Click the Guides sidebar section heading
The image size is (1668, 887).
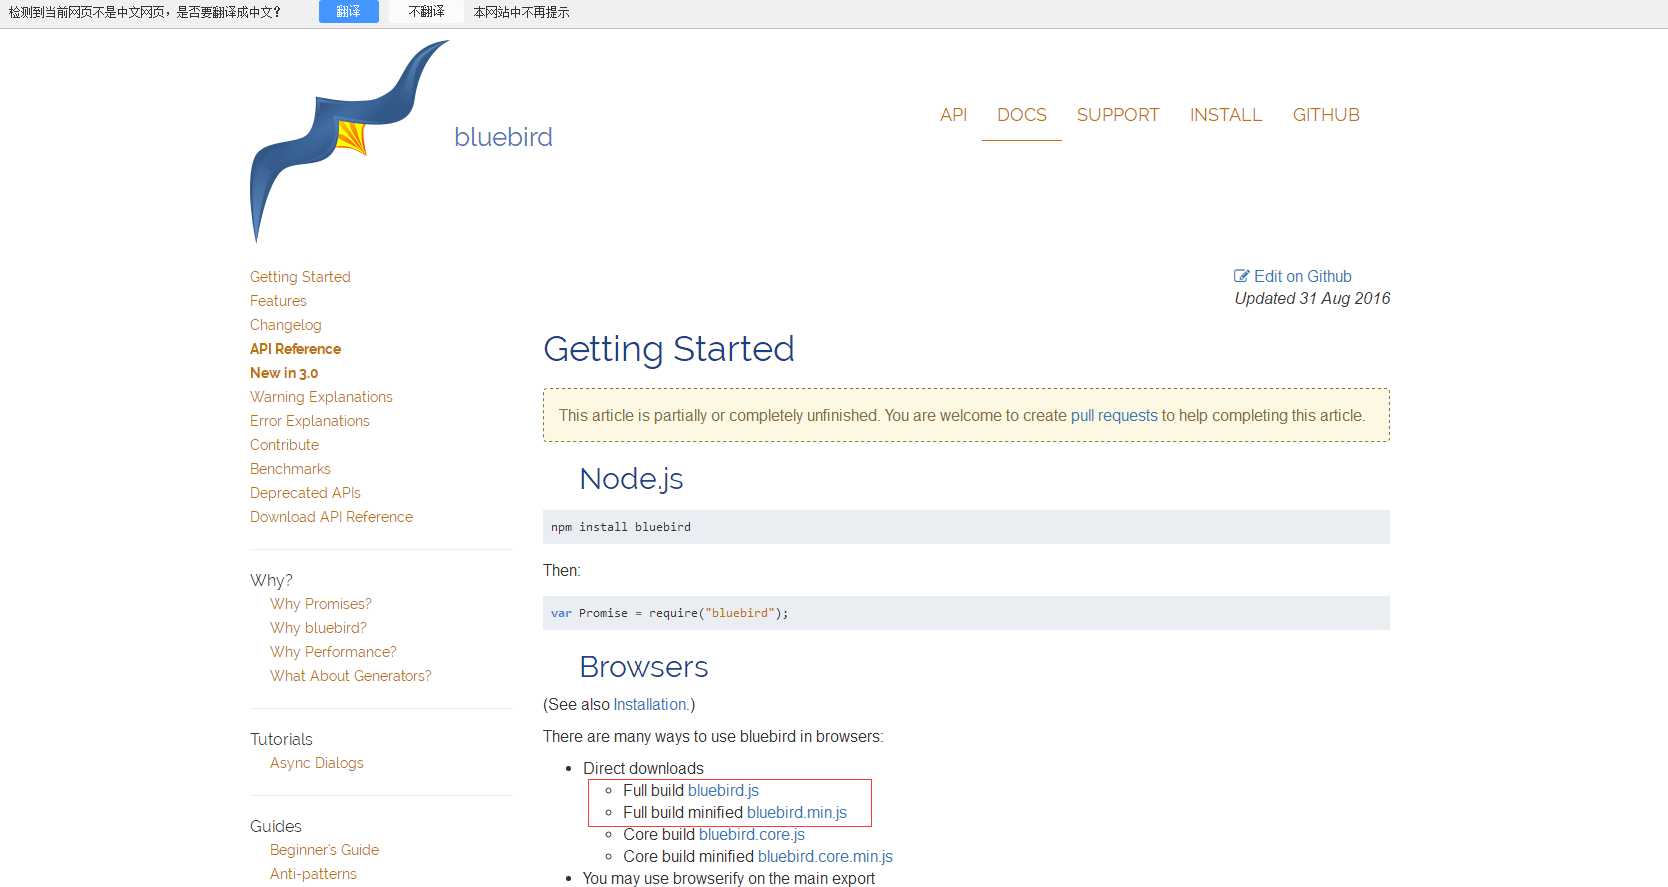276,826
